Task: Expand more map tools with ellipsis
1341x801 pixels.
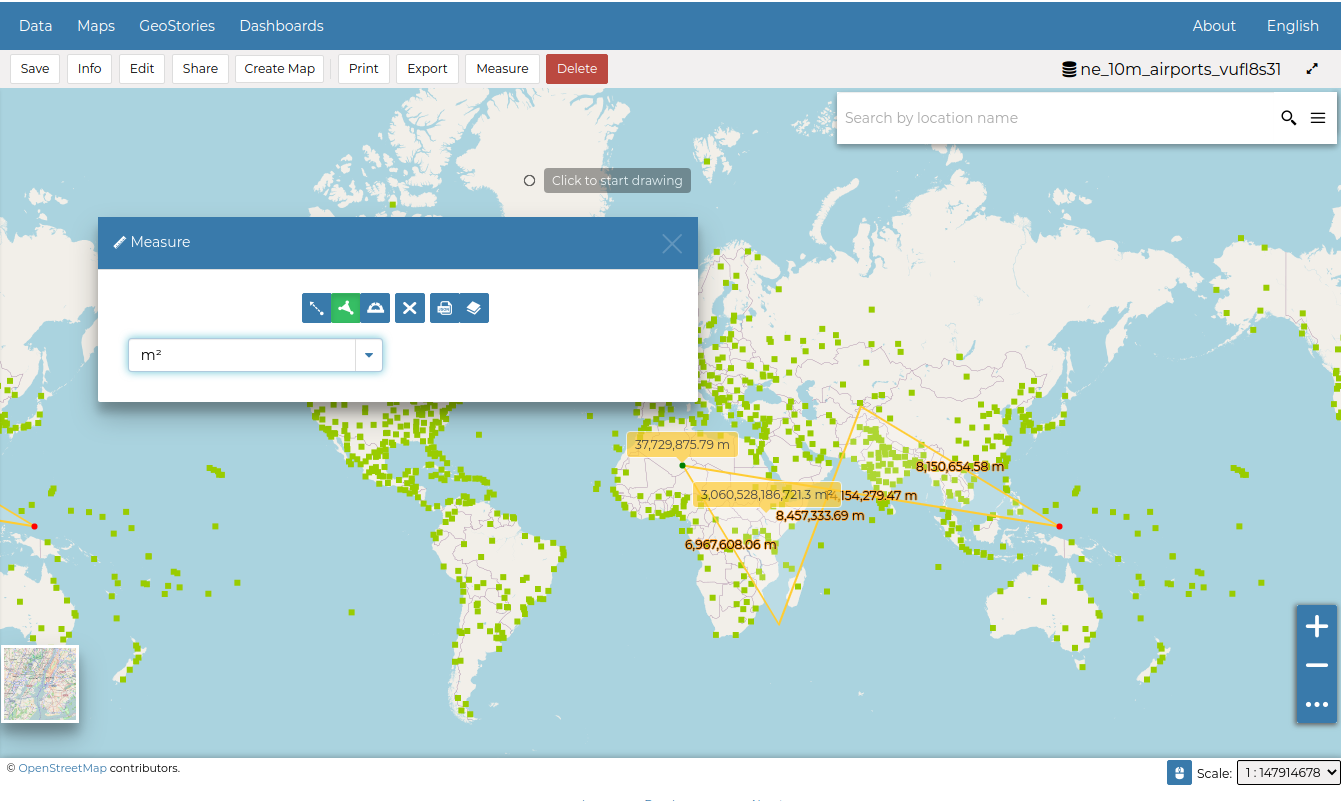Action: (1316, 704)
